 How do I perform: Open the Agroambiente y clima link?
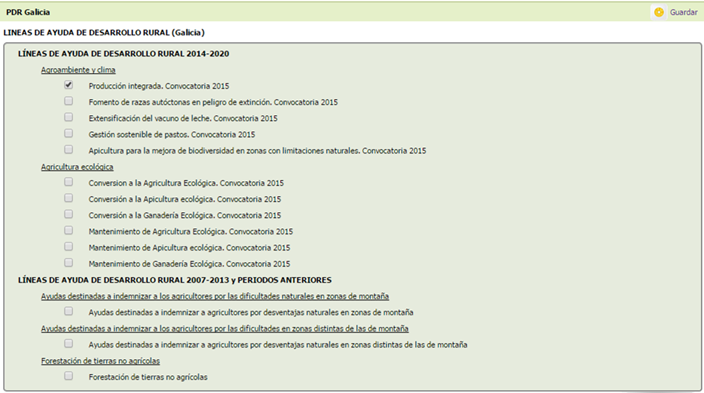[x=78, y=70]
